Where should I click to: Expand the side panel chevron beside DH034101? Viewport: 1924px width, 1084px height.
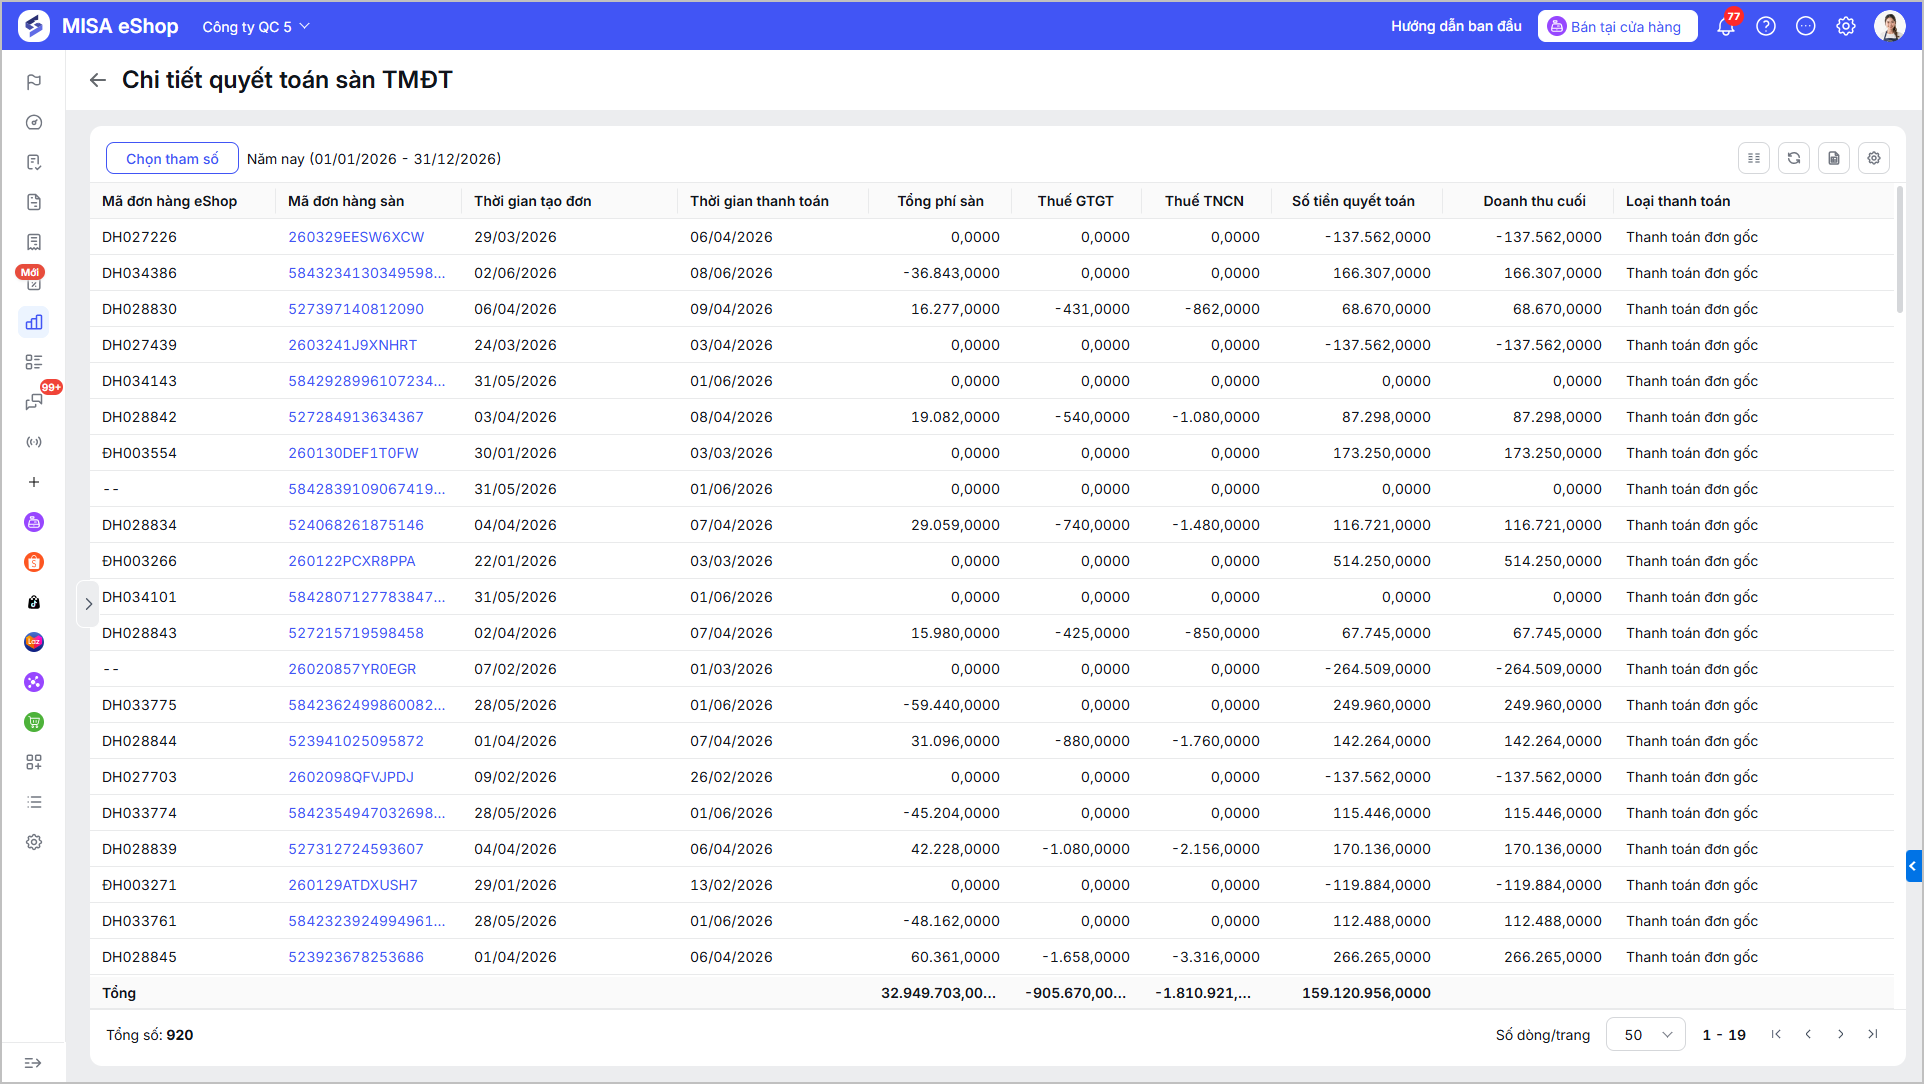click(x=88, y=604)
